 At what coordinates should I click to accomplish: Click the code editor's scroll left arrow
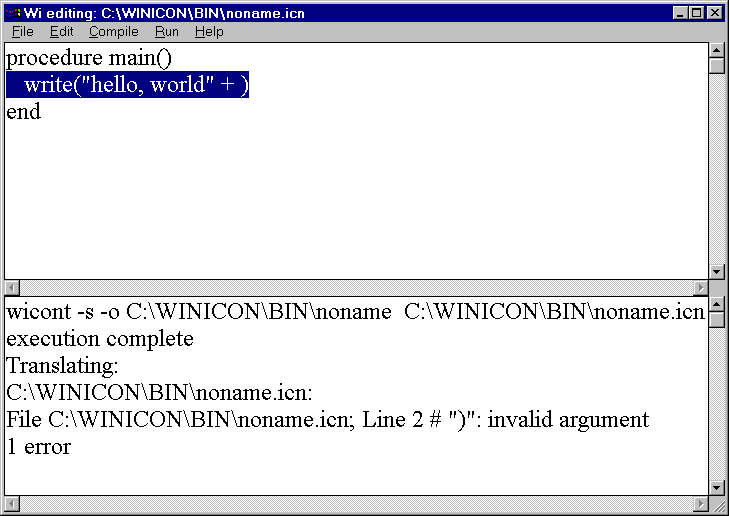(x=12, y=288)
